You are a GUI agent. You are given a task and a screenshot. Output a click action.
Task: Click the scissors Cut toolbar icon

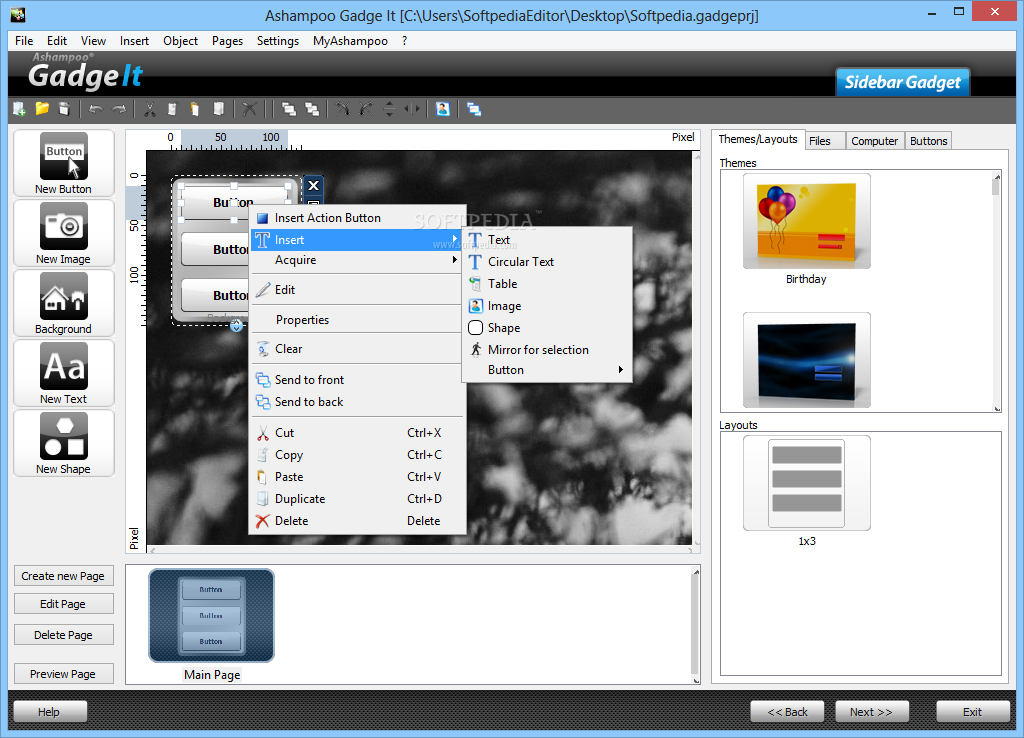150,109
